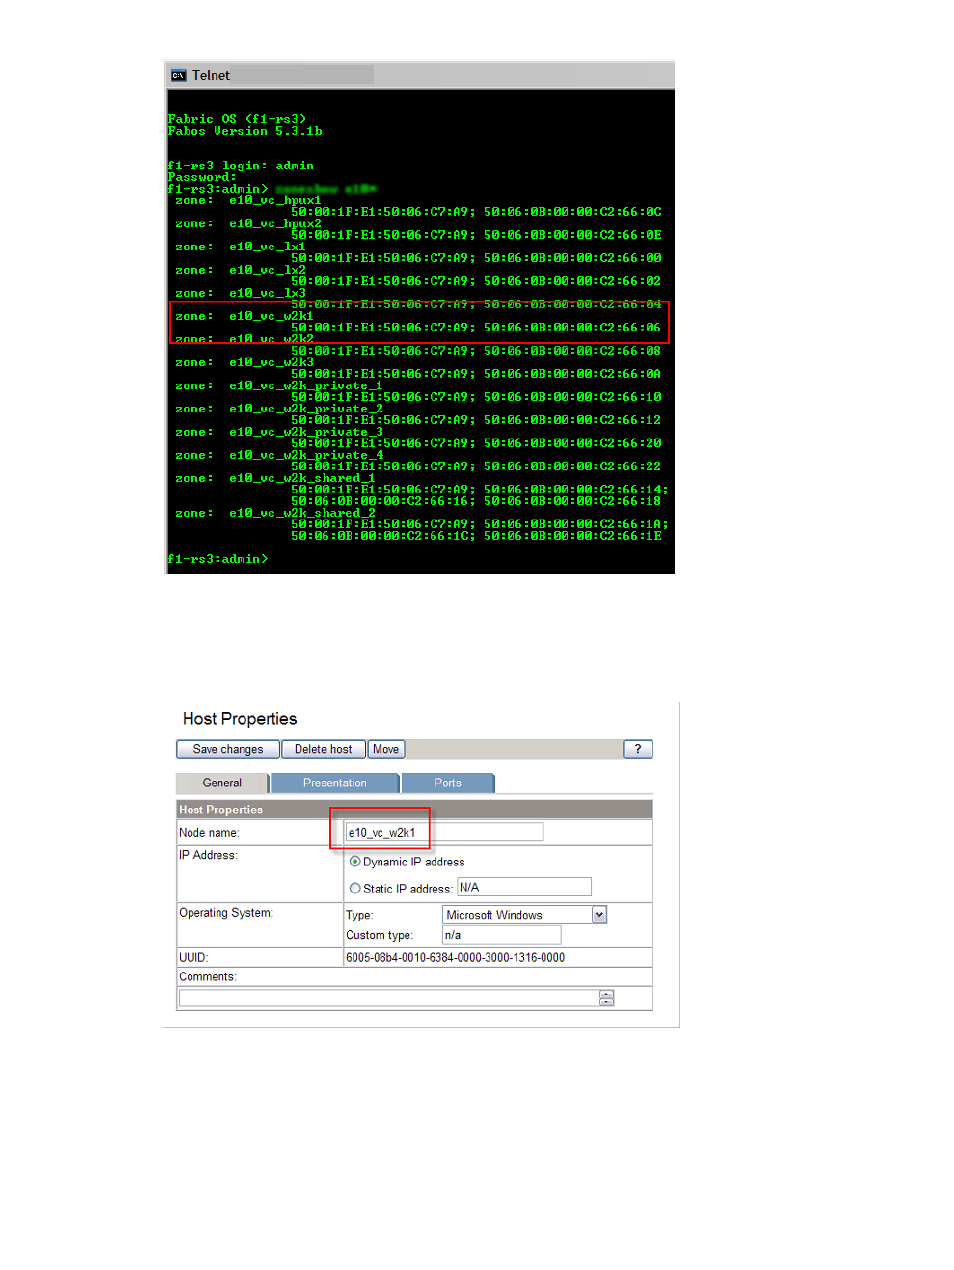Open the Presentation tab
Viewport: 954px width, 1270px height.
tap(335, 783)
